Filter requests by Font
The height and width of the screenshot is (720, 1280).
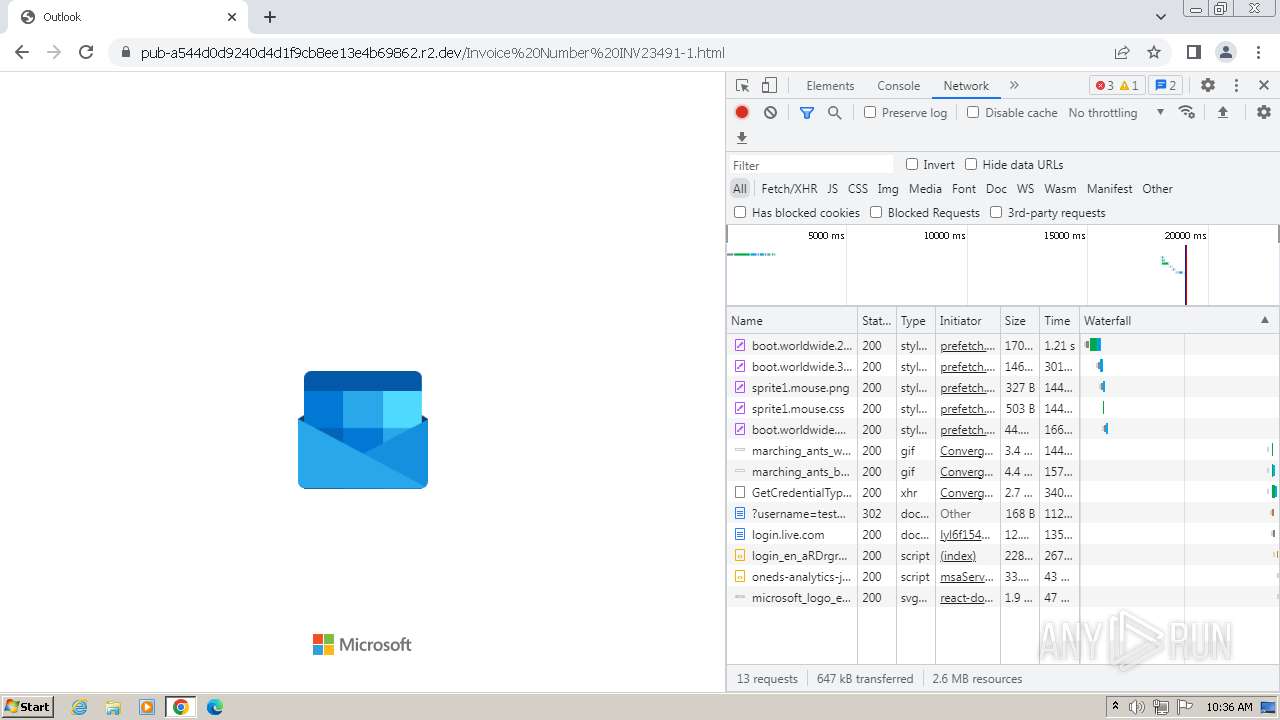964,188
